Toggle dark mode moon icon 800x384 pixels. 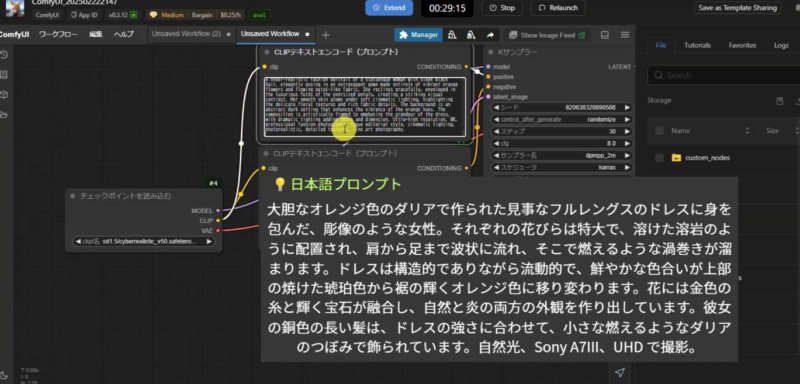pos(4,375)
